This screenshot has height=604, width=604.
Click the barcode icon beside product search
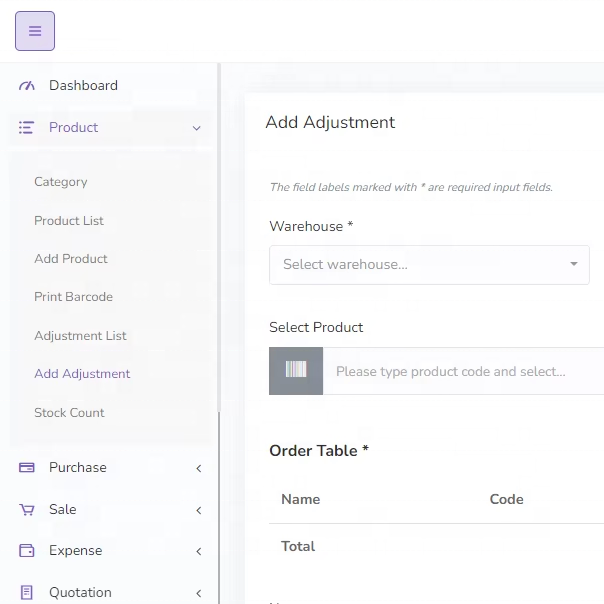pyautogui.click(x=296, y=371)
